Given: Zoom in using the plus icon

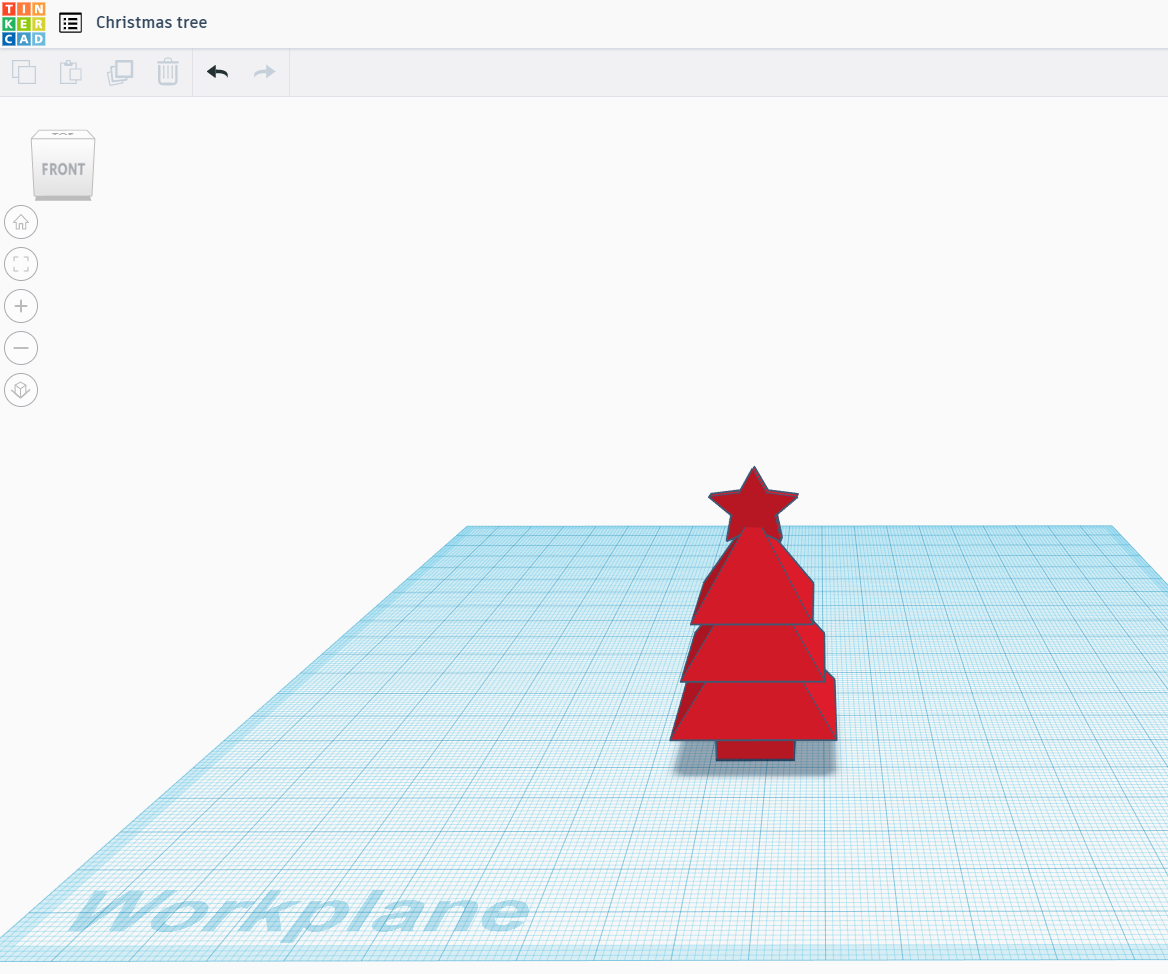Looking at the screenshot, I should pos(21,306).
